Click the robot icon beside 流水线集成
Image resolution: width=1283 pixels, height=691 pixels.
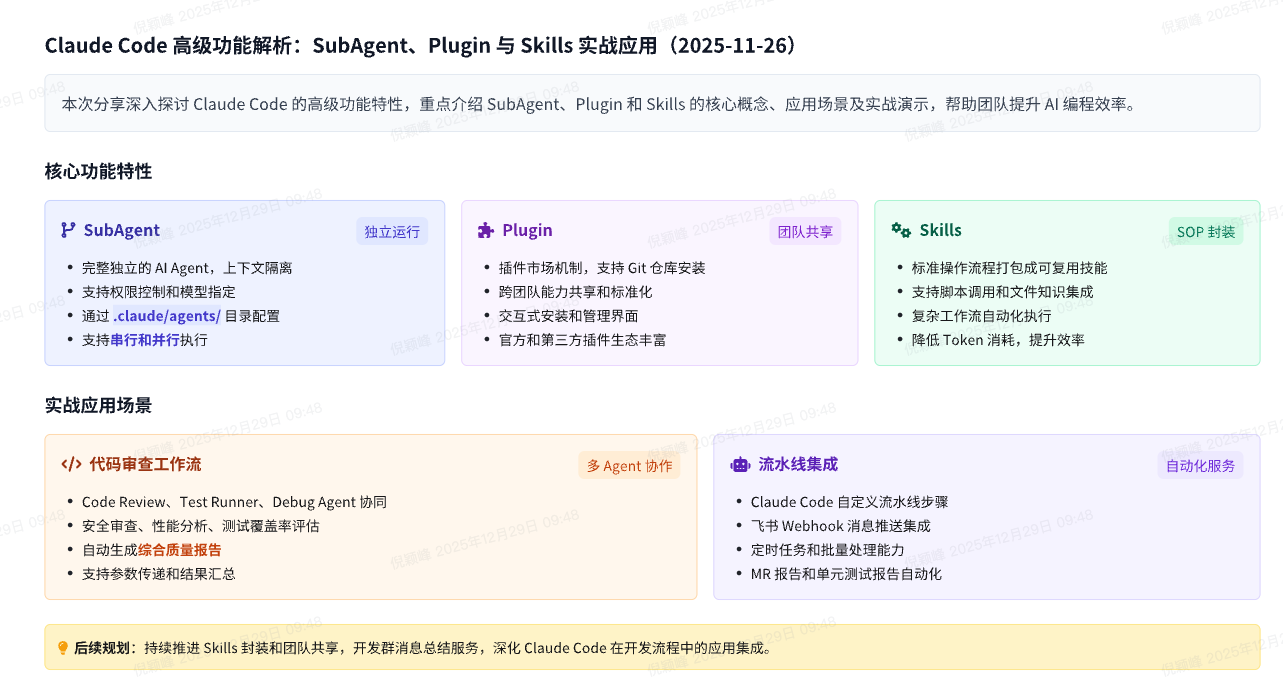point(740,464)
